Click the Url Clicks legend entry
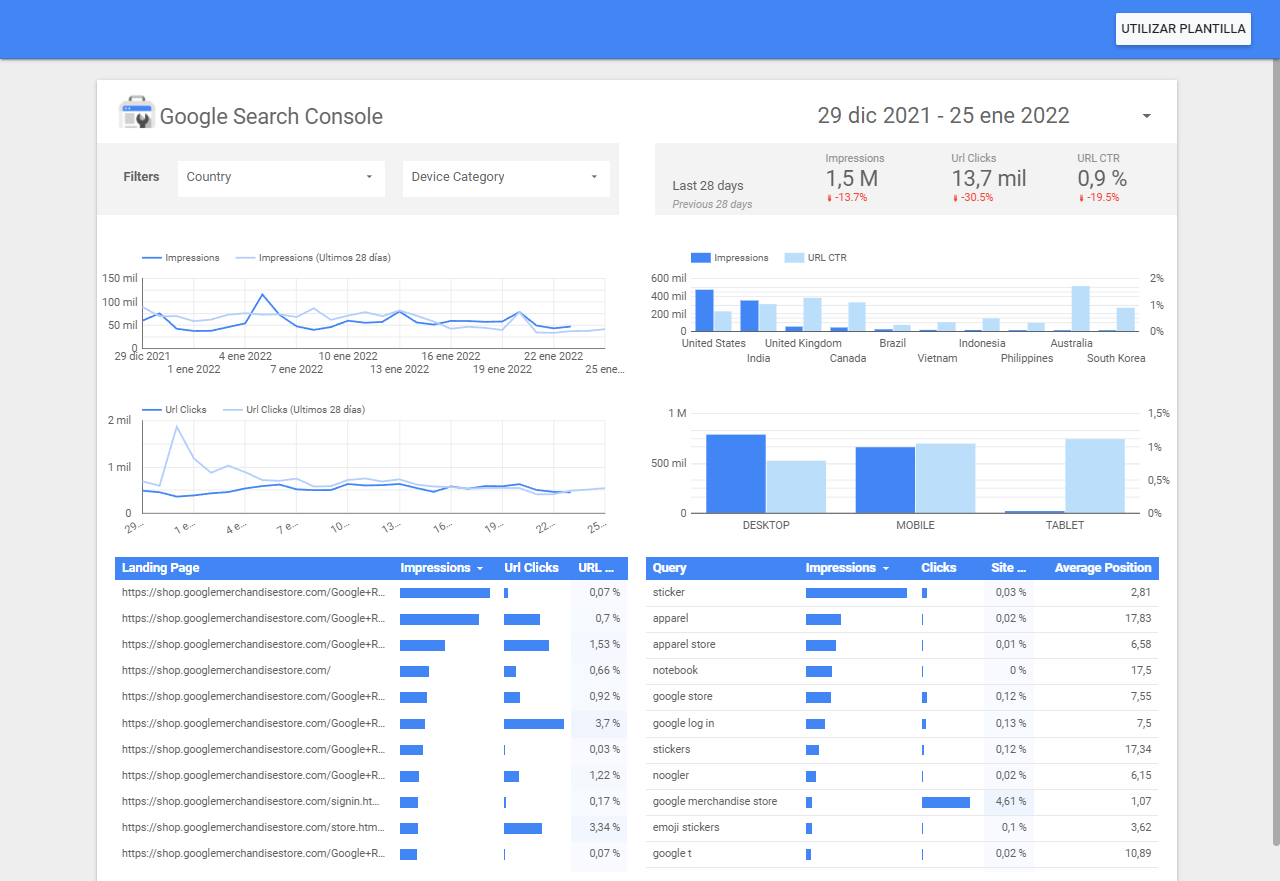The width and height of the screenshot is (1280, 881). pyautogui.click(x=175, y=410)
